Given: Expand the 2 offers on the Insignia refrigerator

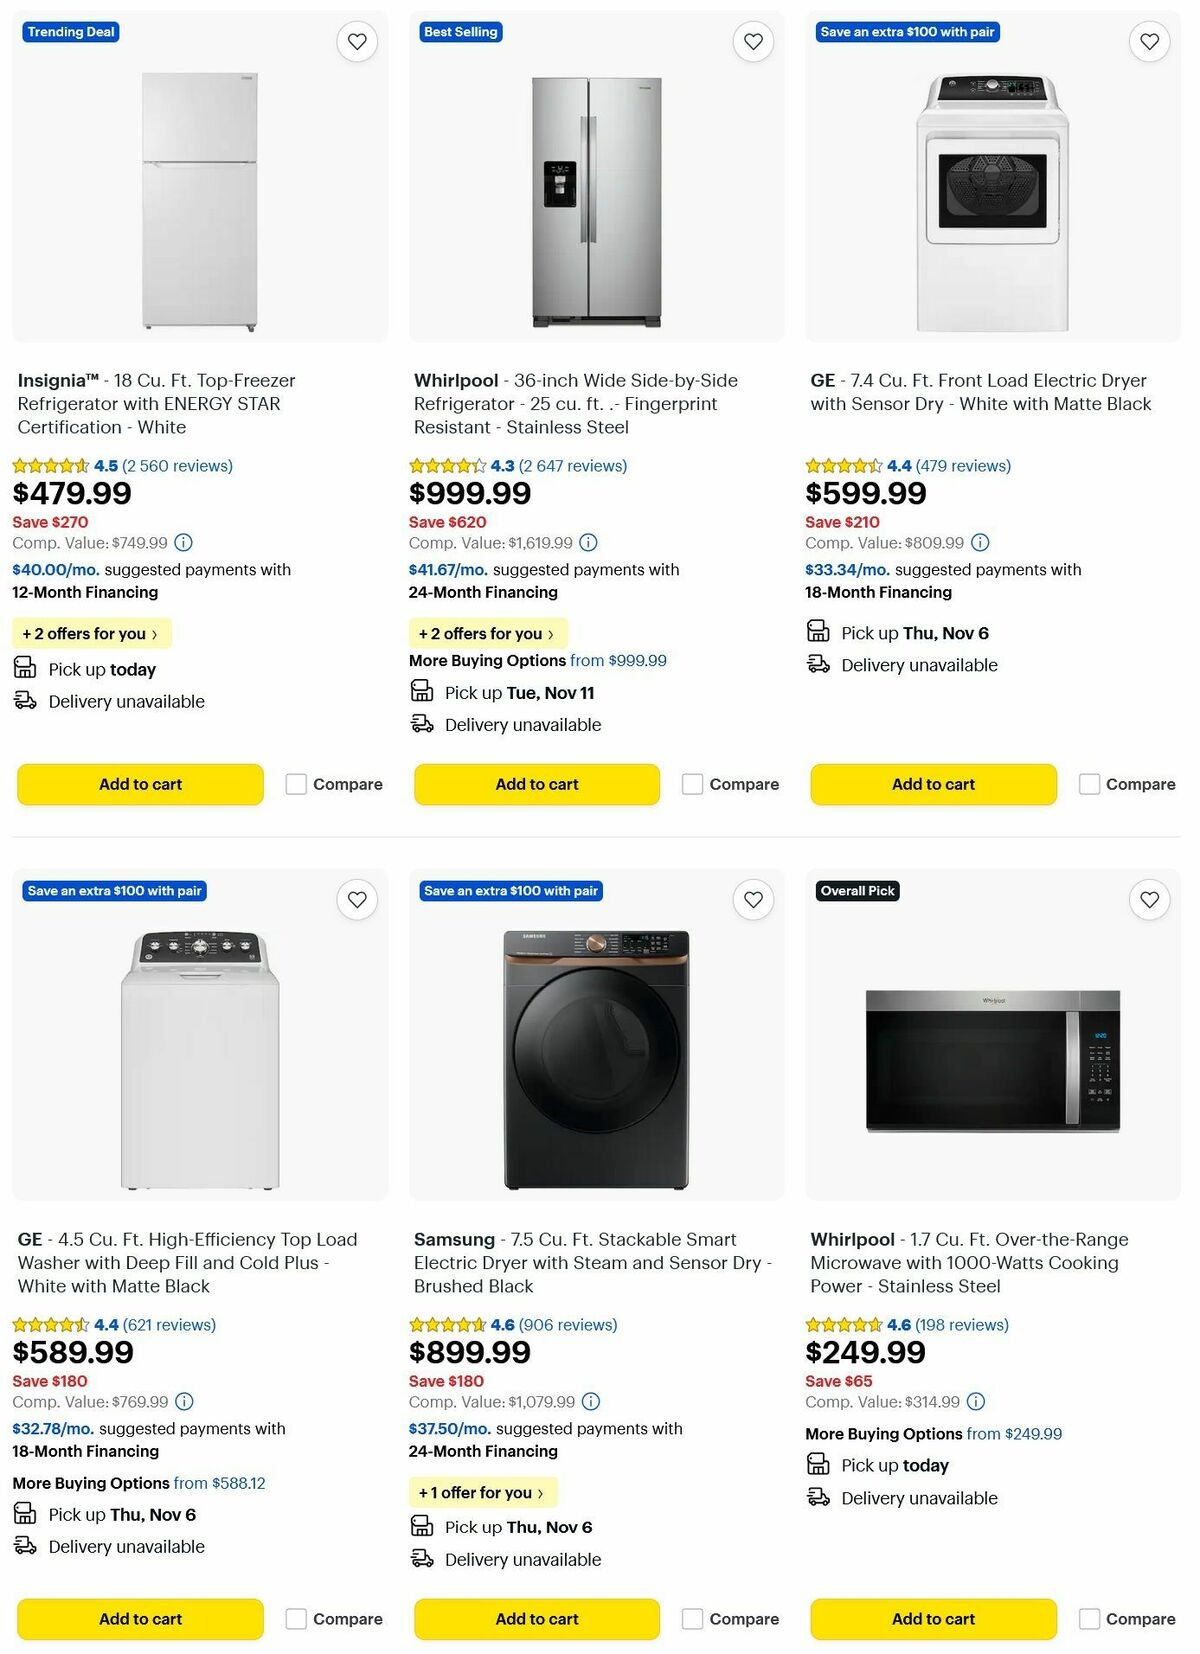Looking at the screenshot, I should click(91, 633).
